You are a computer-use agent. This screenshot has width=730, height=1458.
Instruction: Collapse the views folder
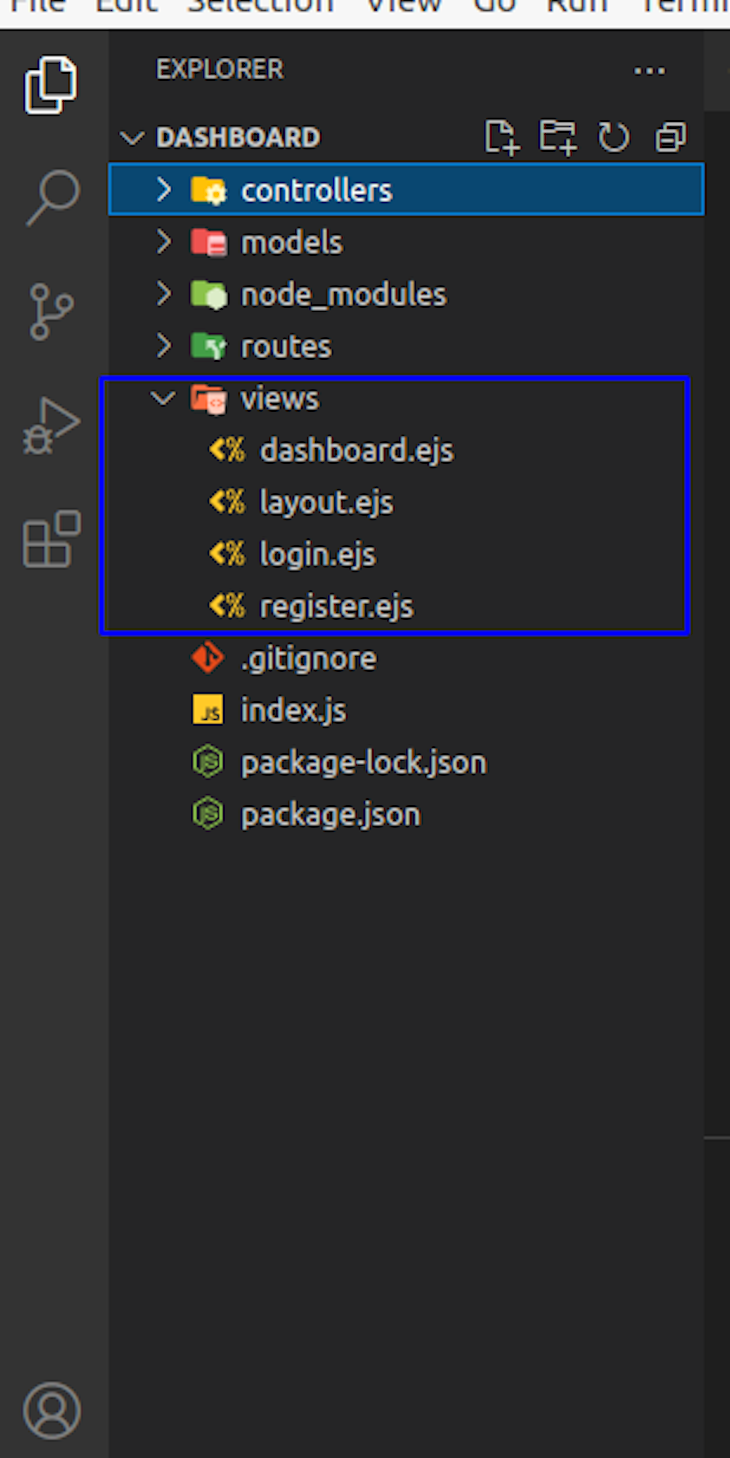(x=278, y=397)
